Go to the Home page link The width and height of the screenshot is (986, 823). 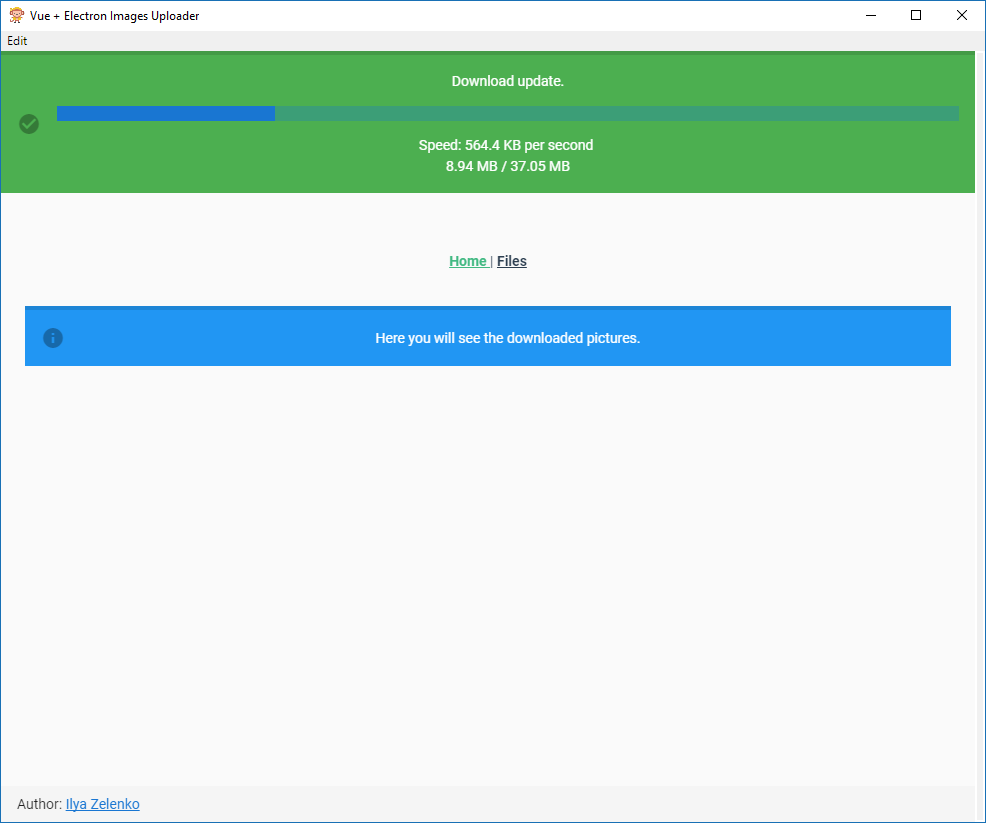pos(468,261)
